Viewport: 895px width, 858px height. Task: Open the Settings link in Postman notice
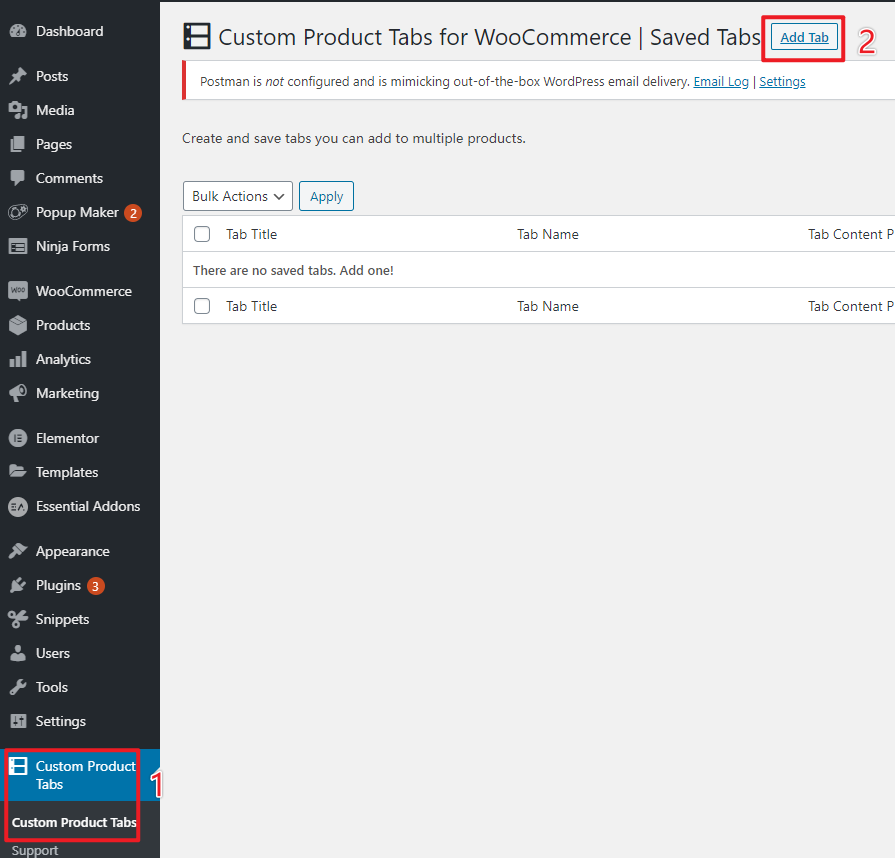point(782,82)
